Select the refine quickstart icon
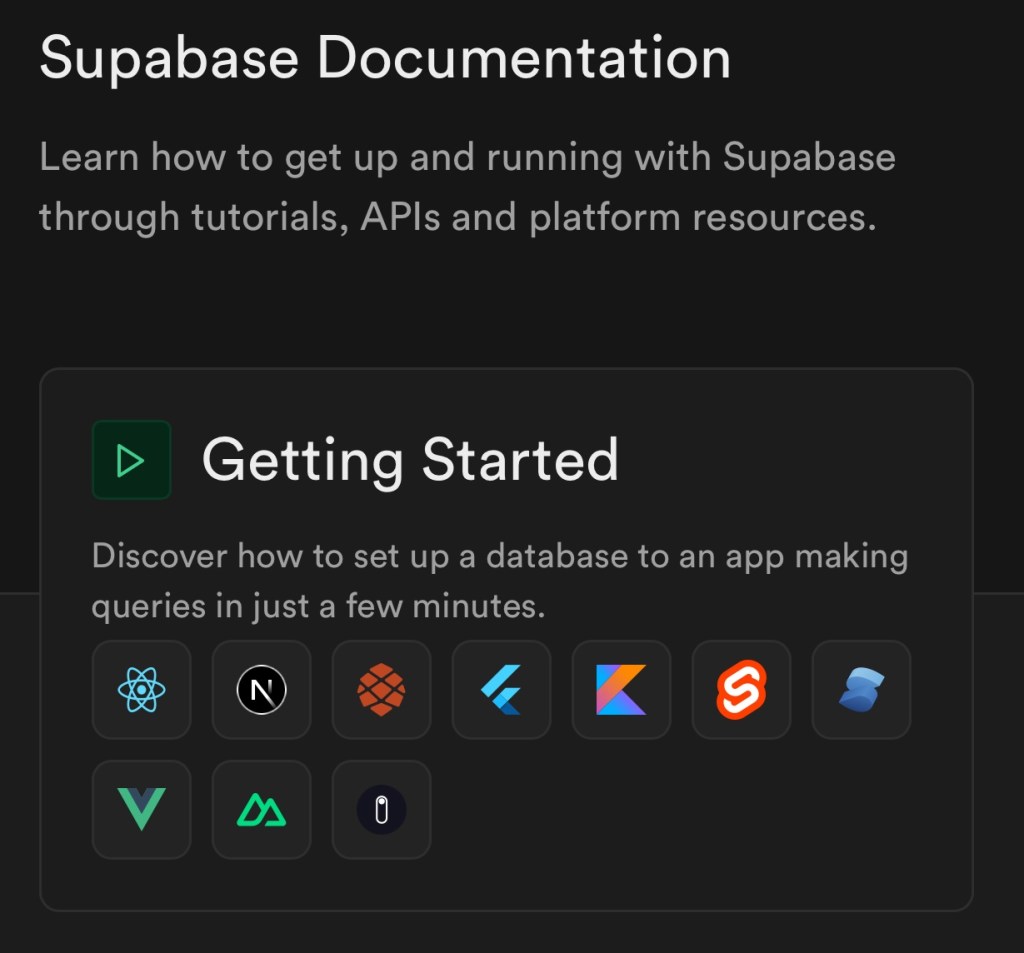 381,810
